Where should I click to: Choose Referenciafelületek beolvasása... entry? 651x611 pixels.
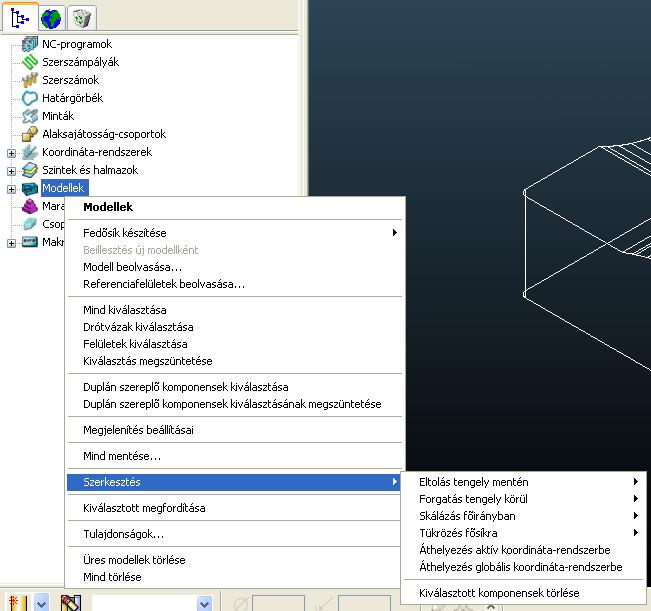coord(235,284)
